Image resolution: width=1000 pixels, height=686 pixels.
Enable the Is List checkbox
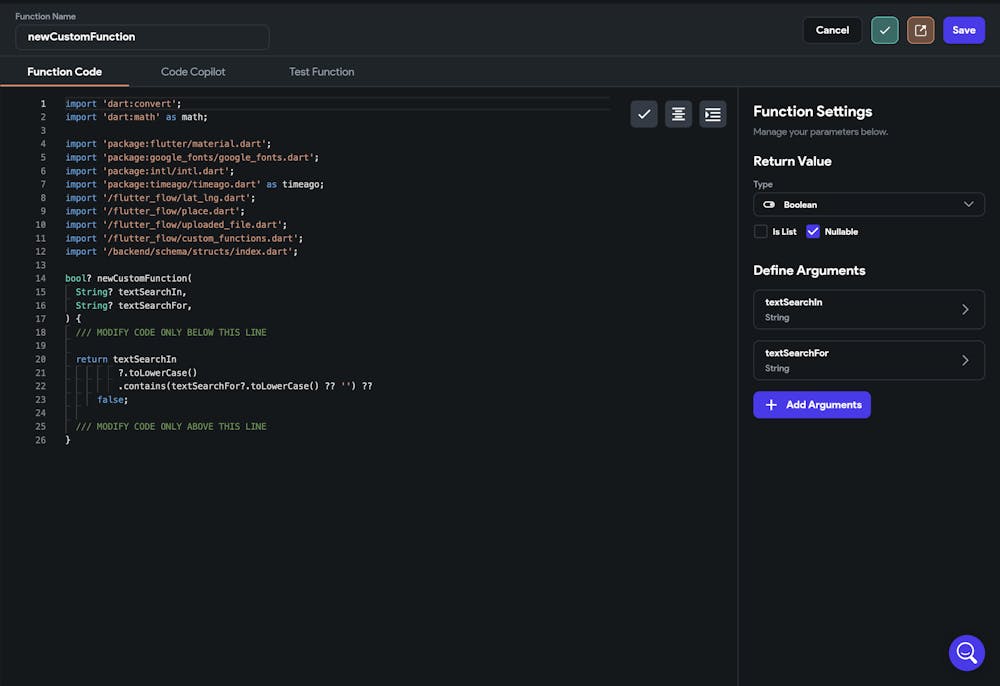click(761, 232)
